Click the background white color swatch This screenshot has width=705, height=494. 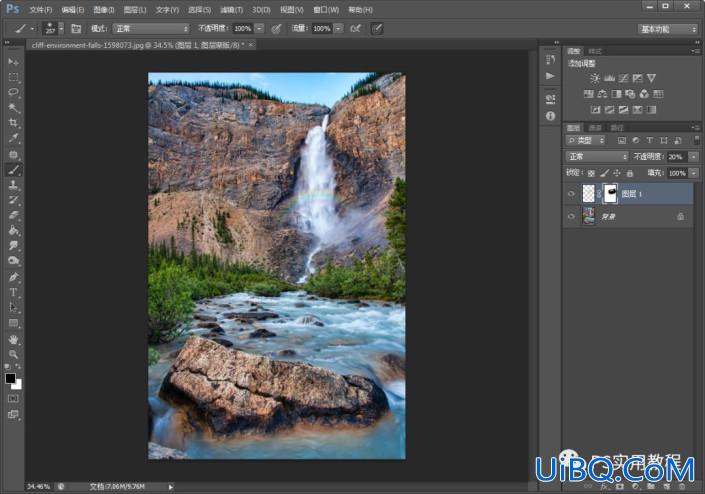tap(18, 385)
